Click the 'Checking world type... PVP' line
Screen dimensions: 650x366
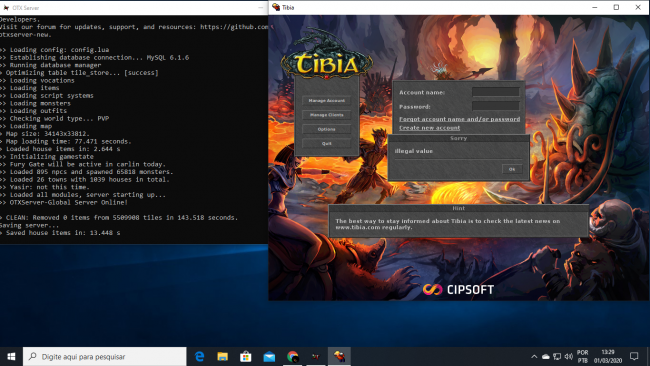pyautogui.click(x=55, y=118)
